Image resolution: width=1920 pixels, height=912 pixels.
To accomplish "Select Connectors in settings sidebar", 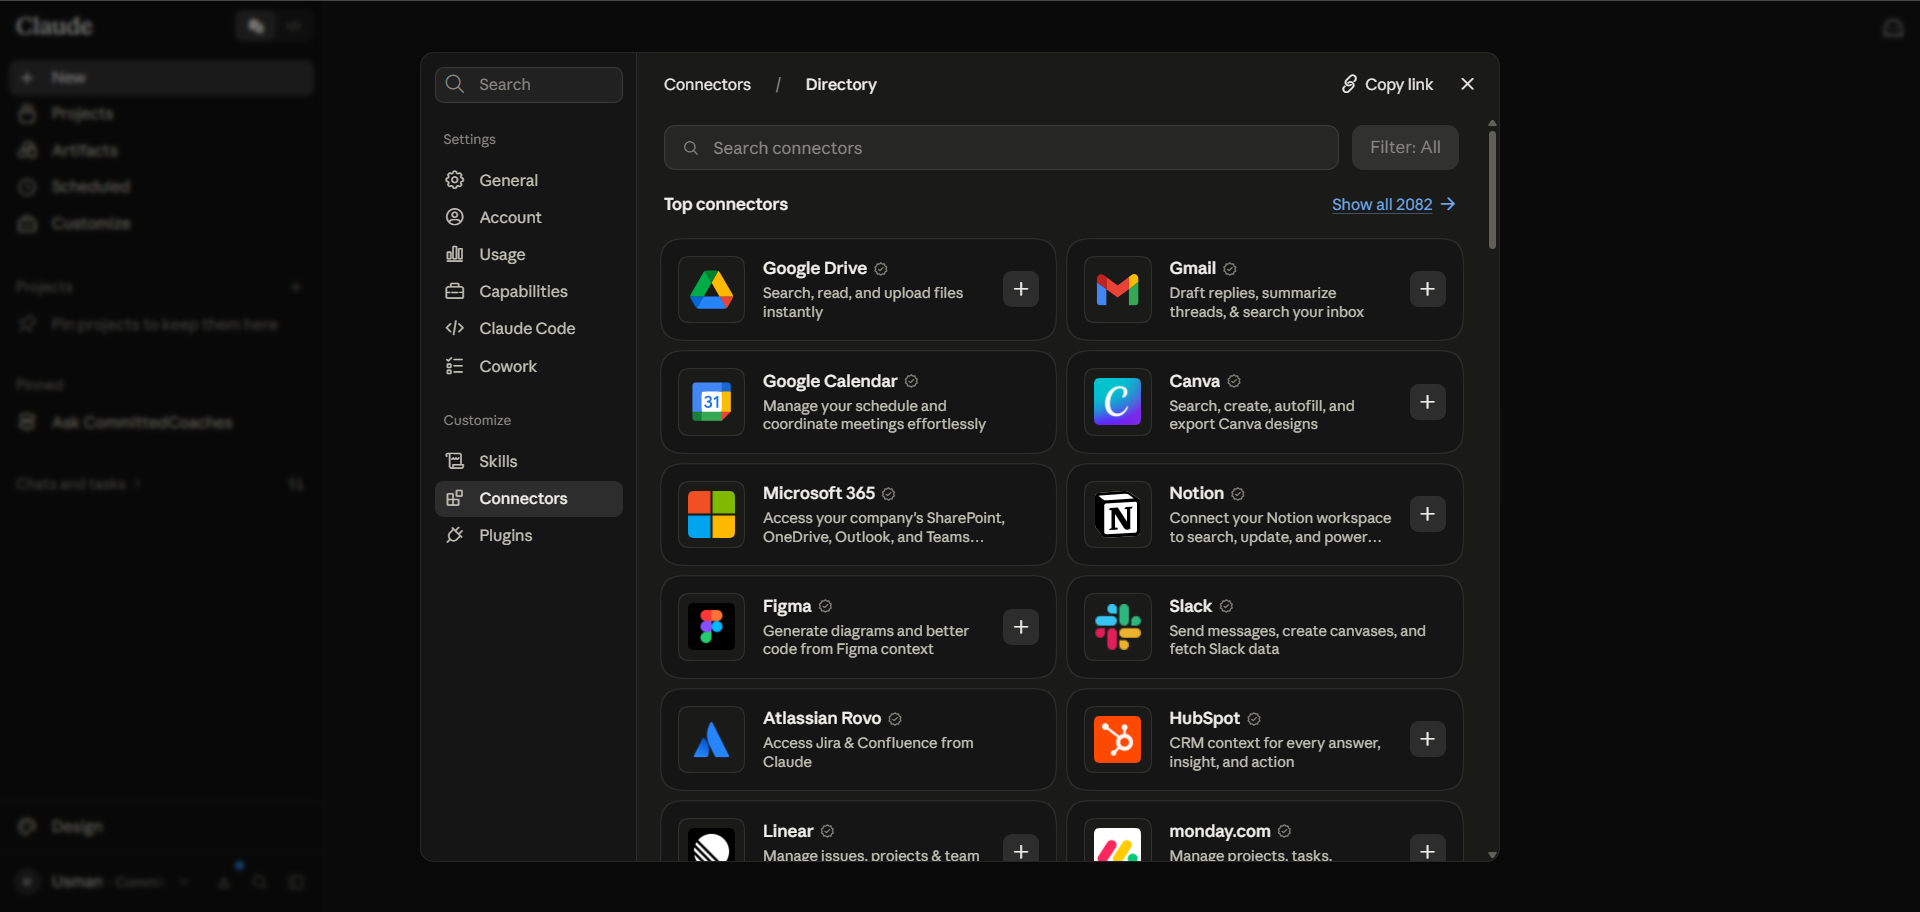I will click(x=528, y=498).
